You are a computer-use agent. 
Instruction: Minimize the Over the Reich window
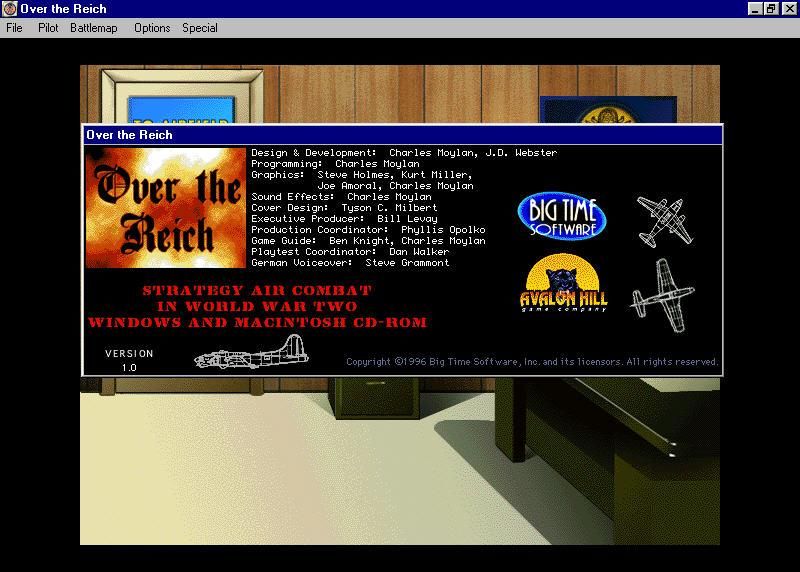(x=755, y=9)
